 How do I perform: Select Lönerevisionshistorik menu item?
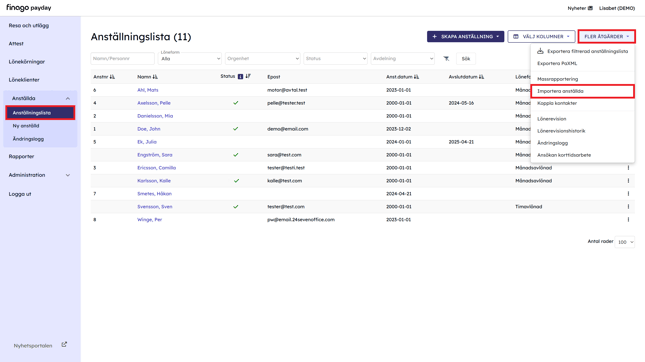561,131
